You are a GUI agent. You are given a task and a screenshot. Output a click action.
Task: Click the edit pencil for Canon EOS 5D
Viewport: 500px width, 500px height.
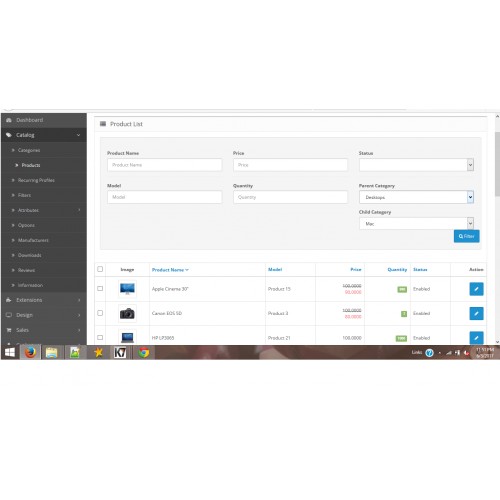point(476,313)
